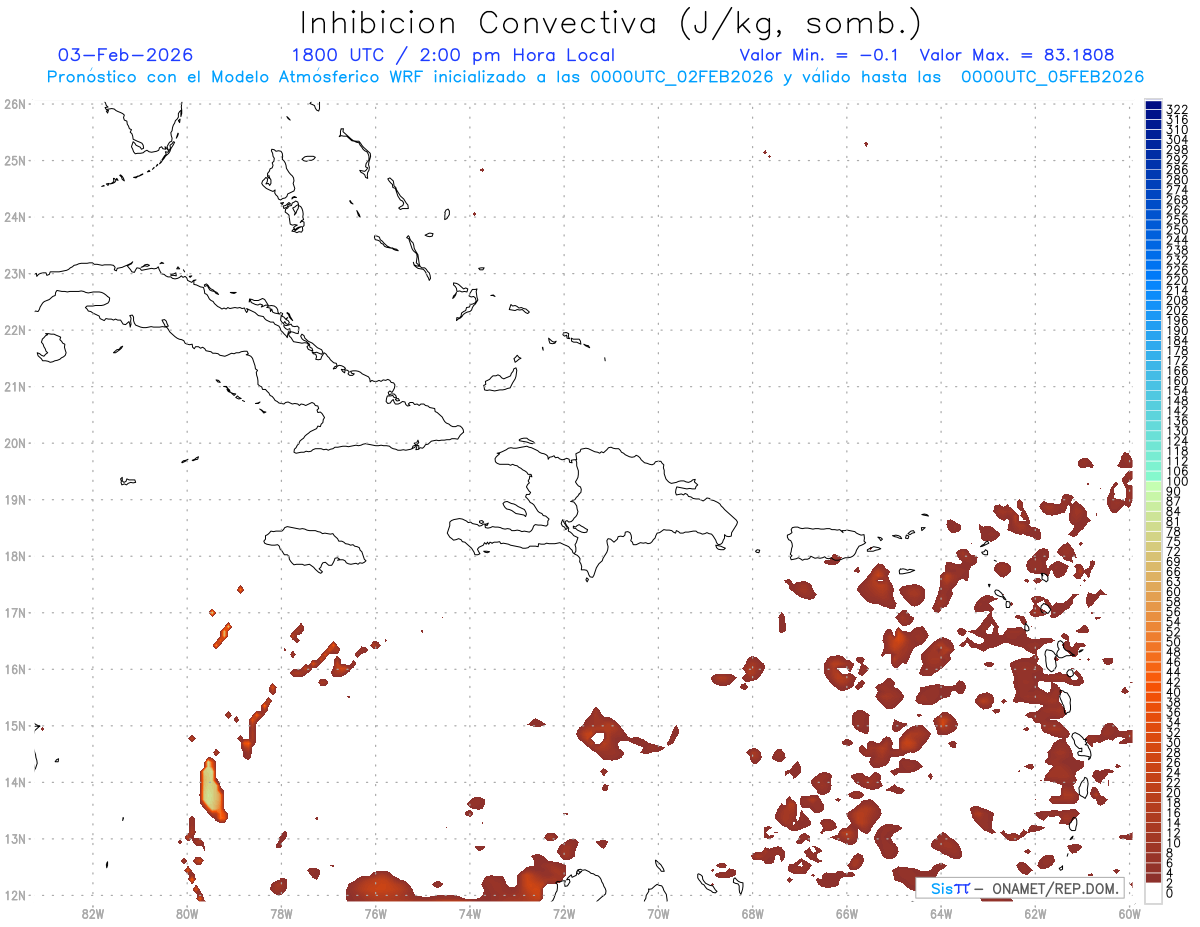The height and width of the screenshot is (927, 1200).
Task: Click the 20N latitude label
Action: pos(15,443)
